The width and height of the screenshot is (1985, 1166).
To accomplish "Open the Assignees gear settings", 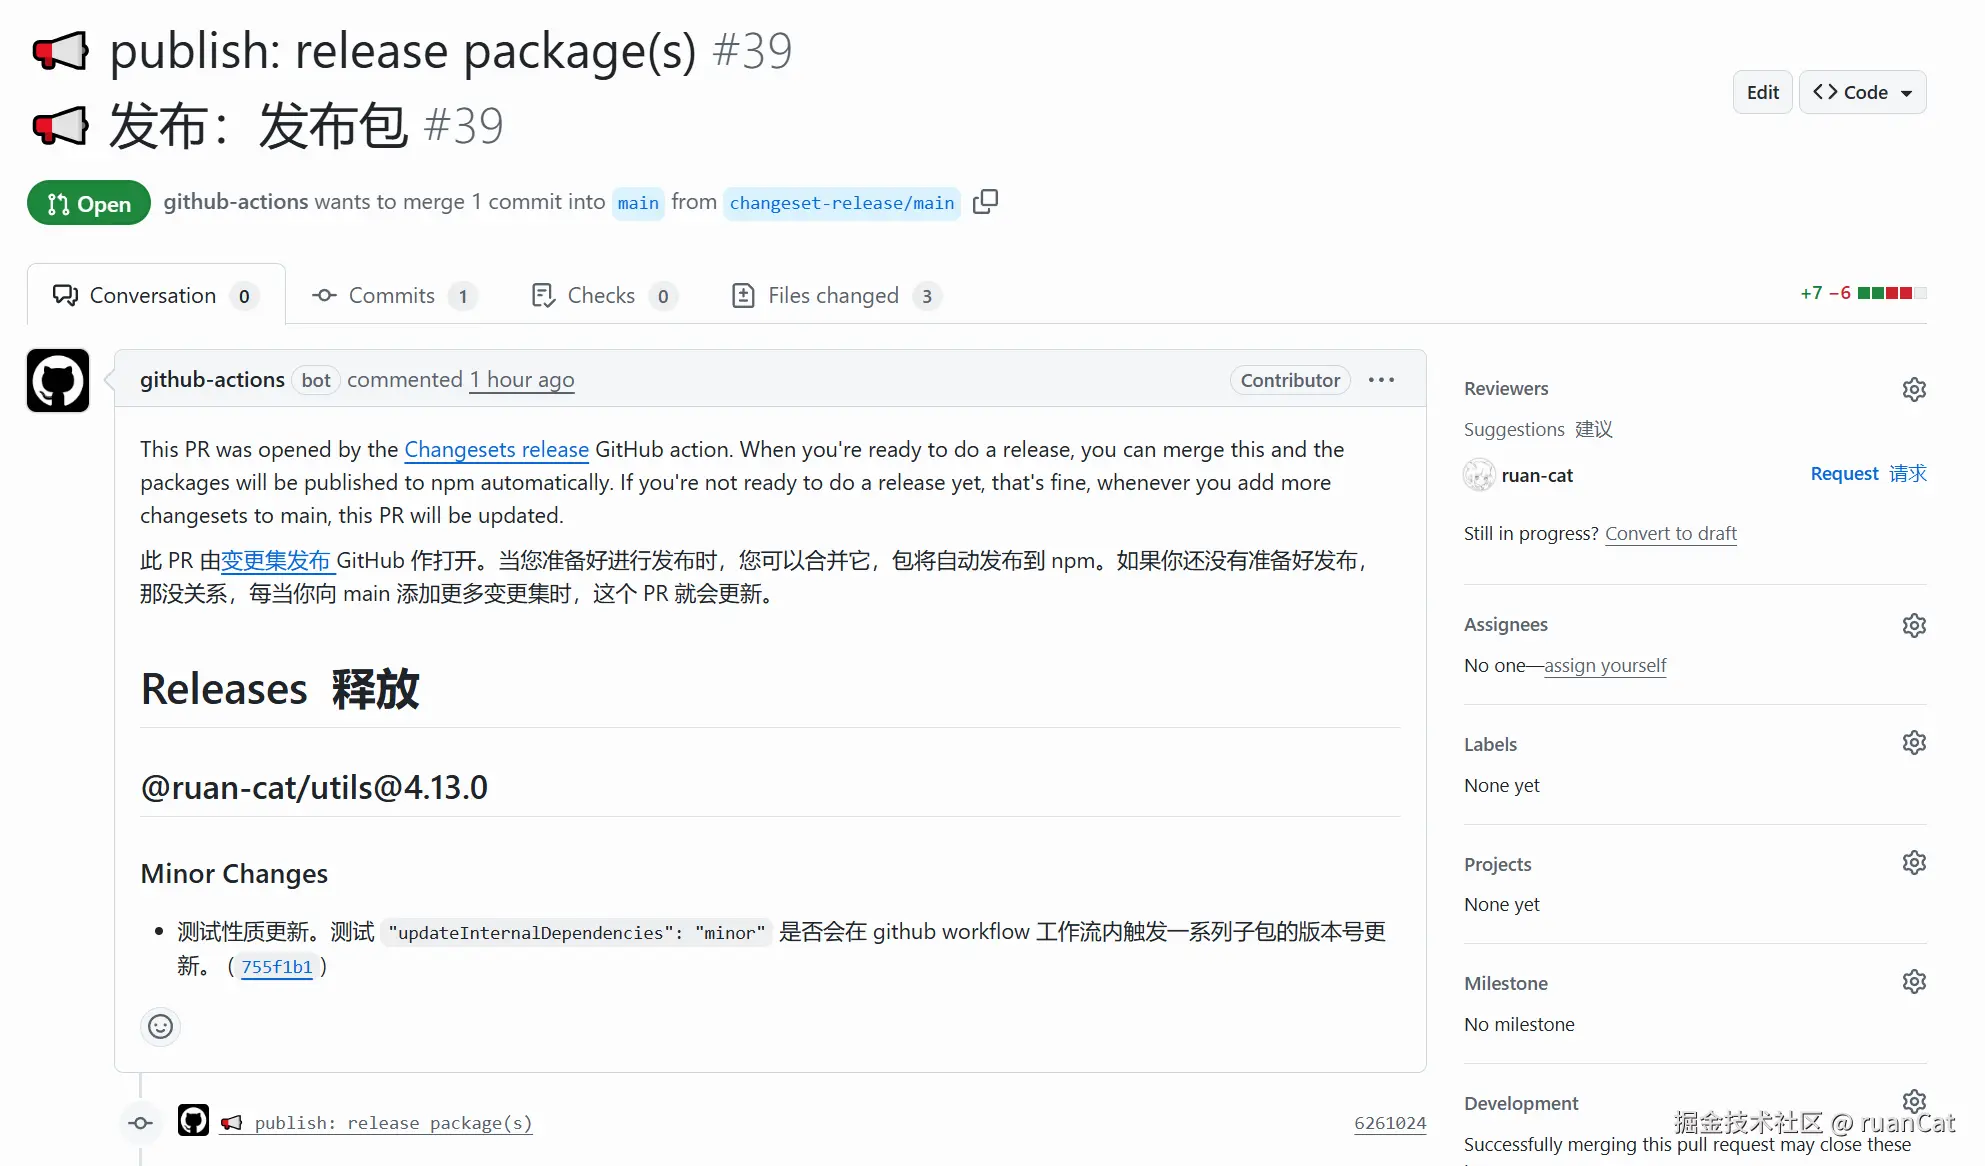I will pyautogui.click(x=1913, y=625).
